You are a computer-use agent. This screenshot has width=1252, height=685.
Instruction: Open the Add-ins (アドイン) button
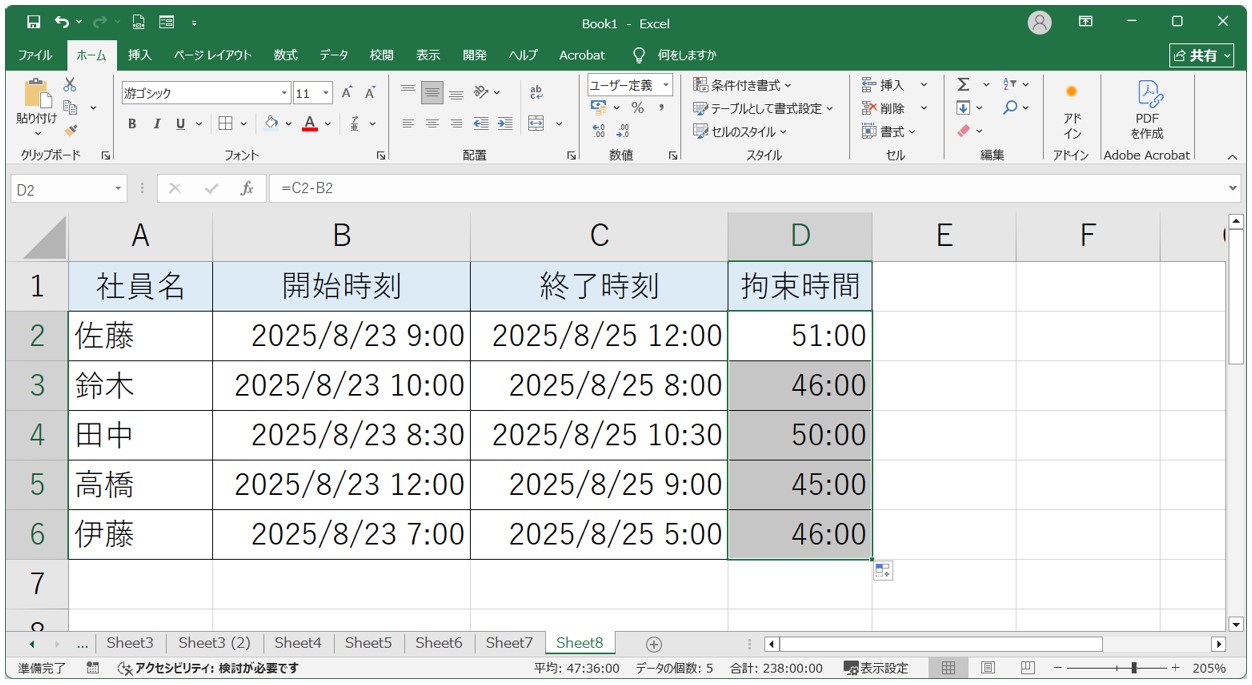tap(1072, 111)
